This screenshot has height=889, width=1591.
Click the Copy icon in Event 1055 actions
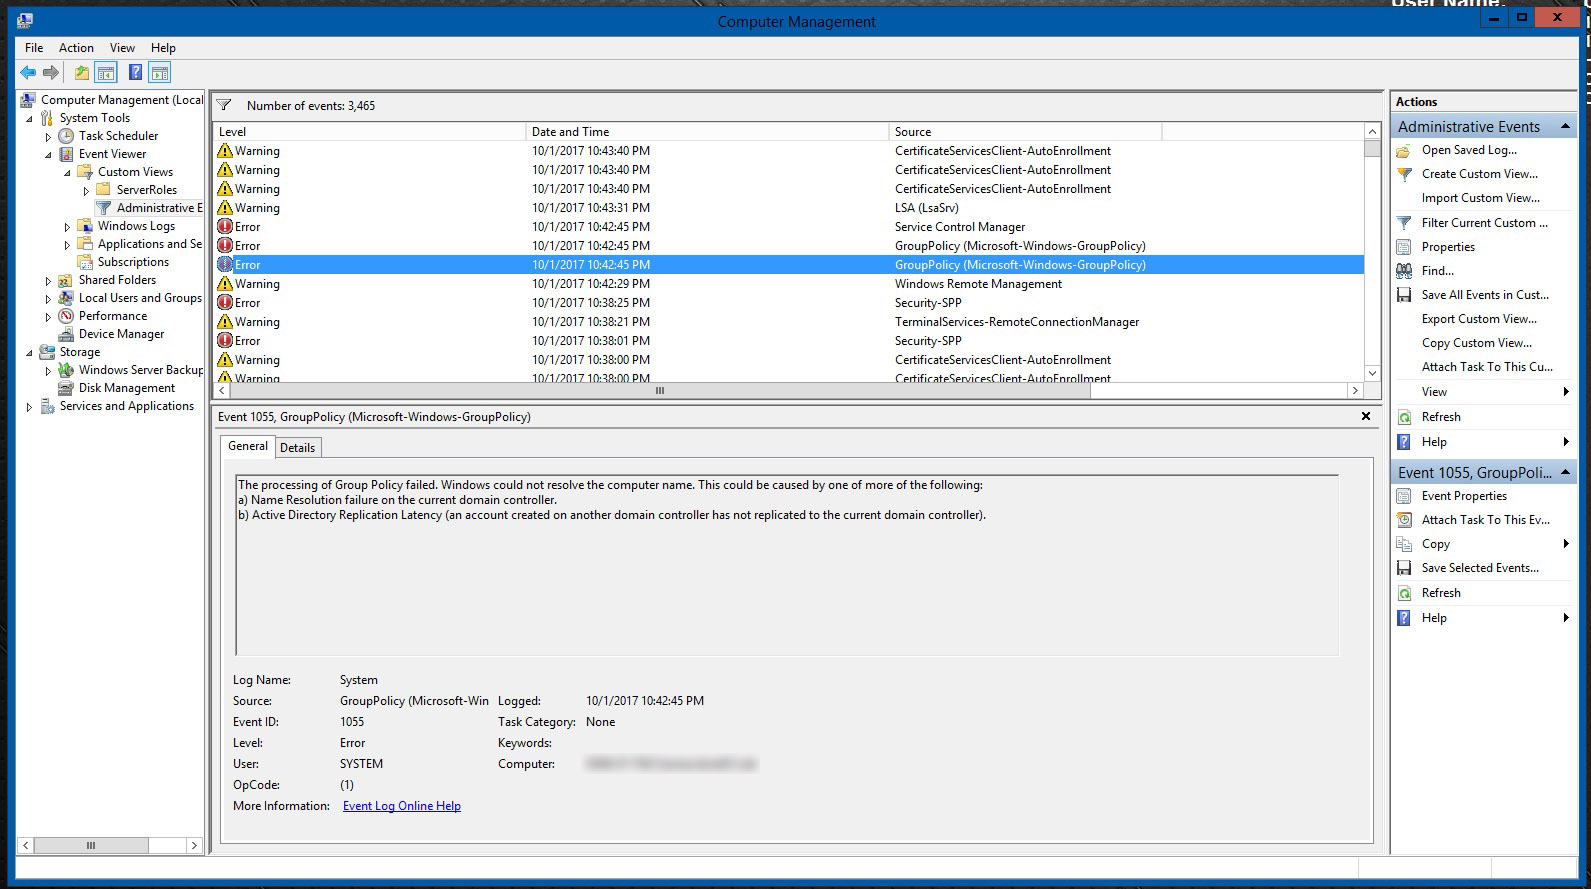[x=1404, y=544]
